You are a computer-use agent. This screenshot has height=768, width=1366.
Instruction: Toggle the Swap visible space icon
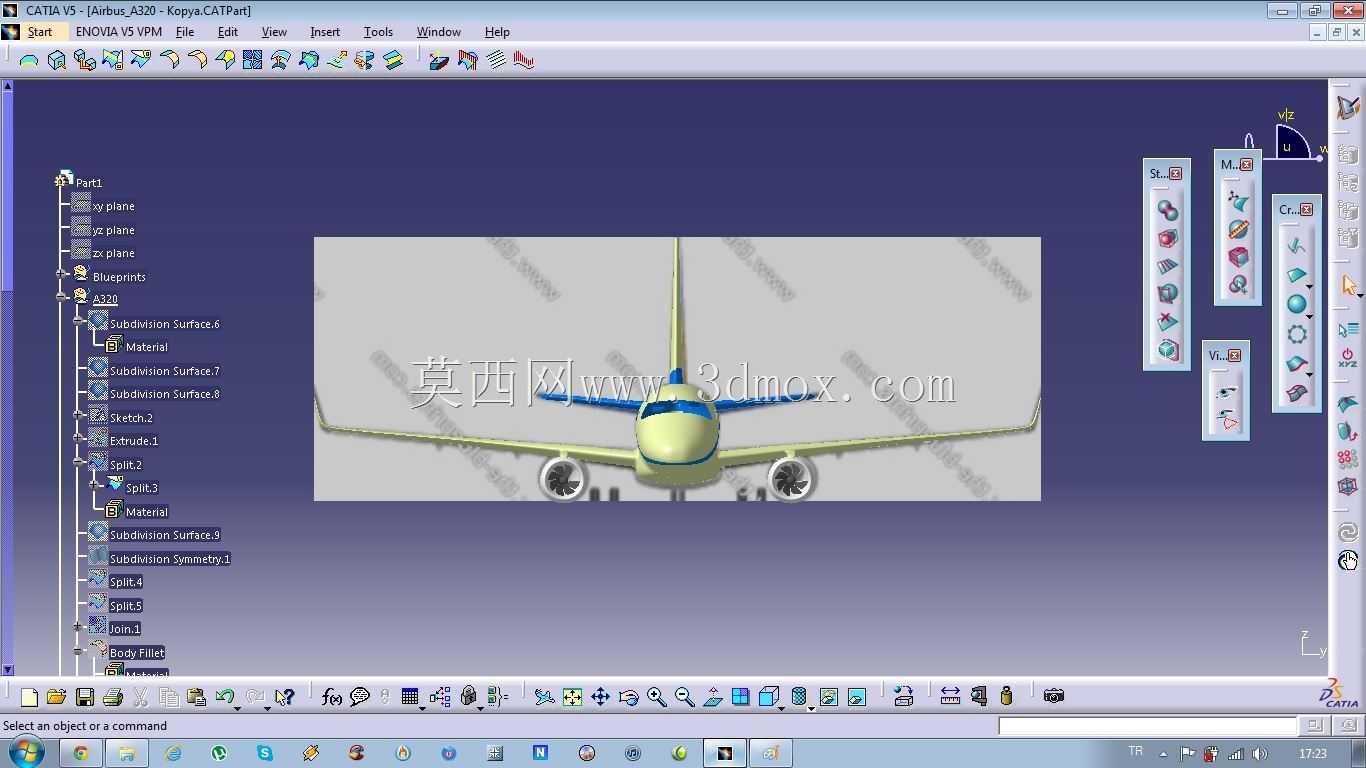click(x=856, y=697)
